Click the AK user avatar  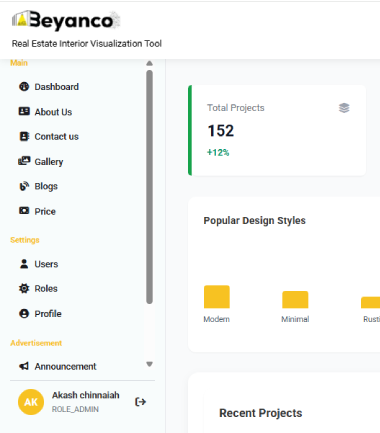click(x=31, y=402)
